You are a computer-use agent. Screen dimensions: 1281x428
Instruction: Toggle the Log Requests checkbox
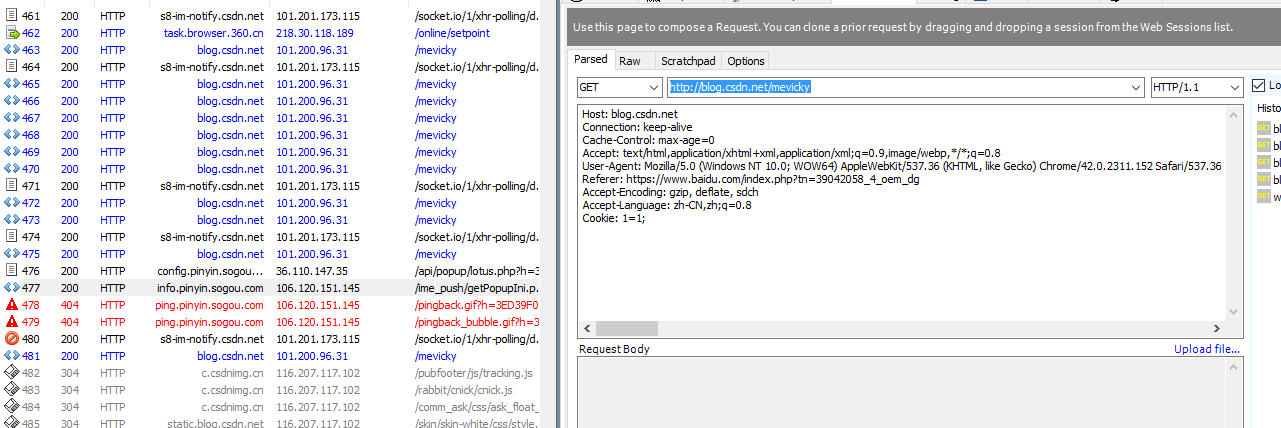[x=1259, y=86]
